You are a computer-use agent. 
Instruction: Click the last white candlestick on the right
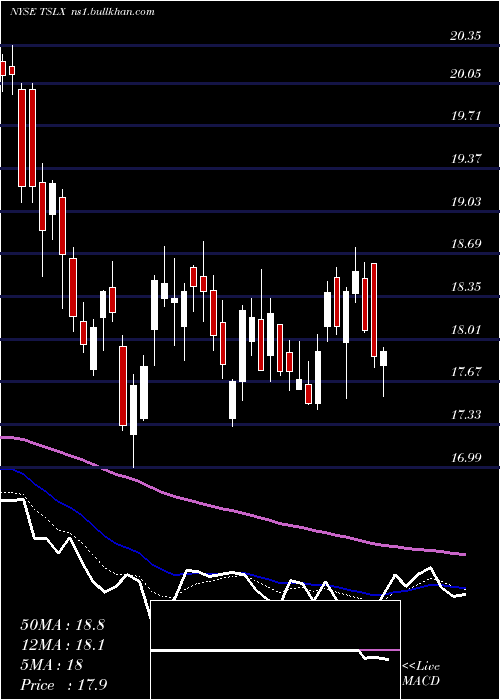coord(383,358)
